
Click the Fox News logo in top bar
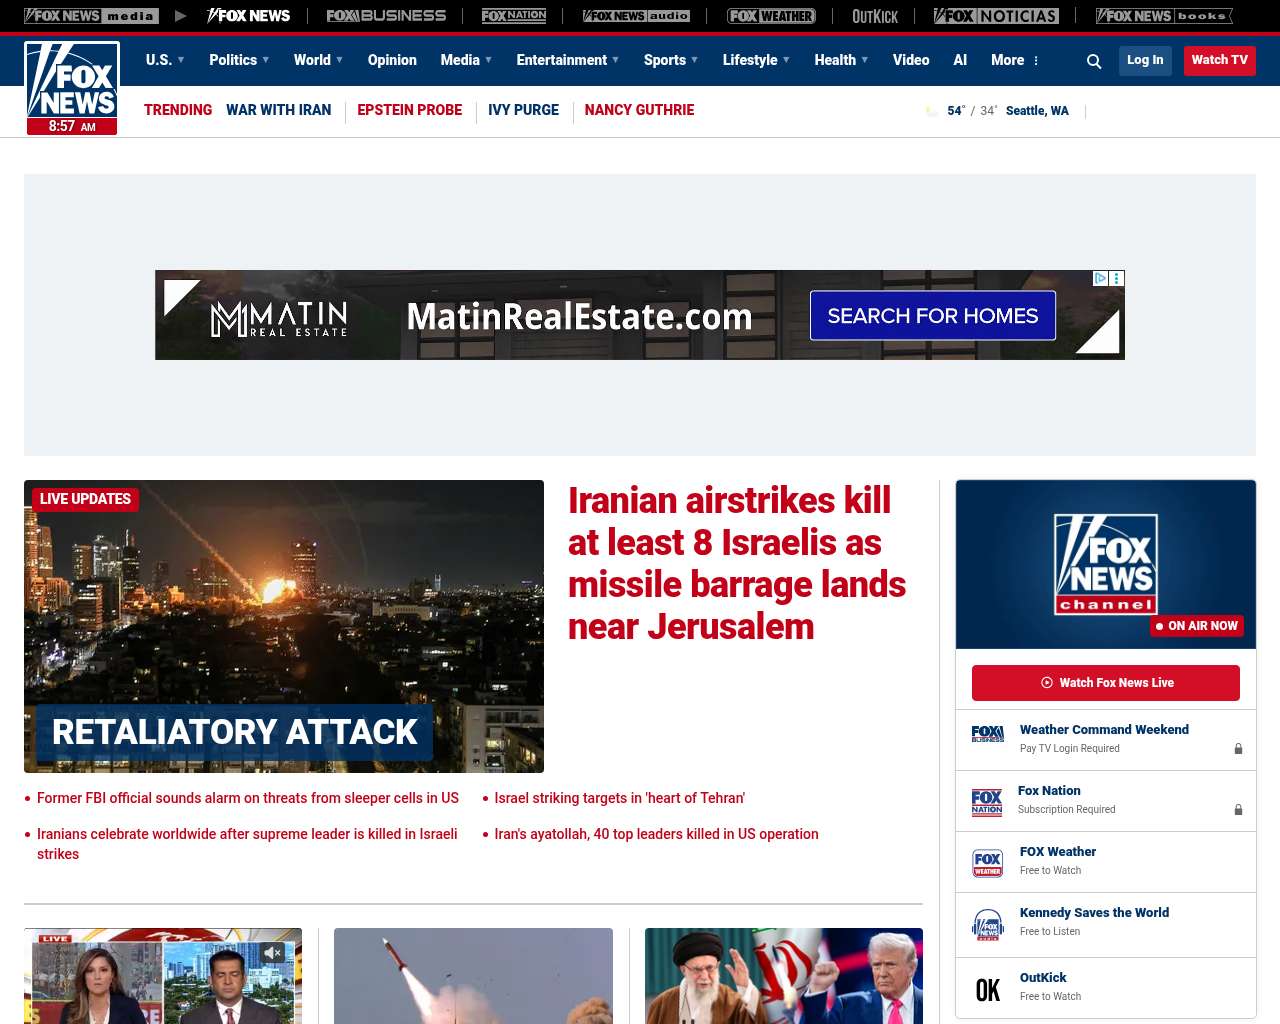(248, 16)
